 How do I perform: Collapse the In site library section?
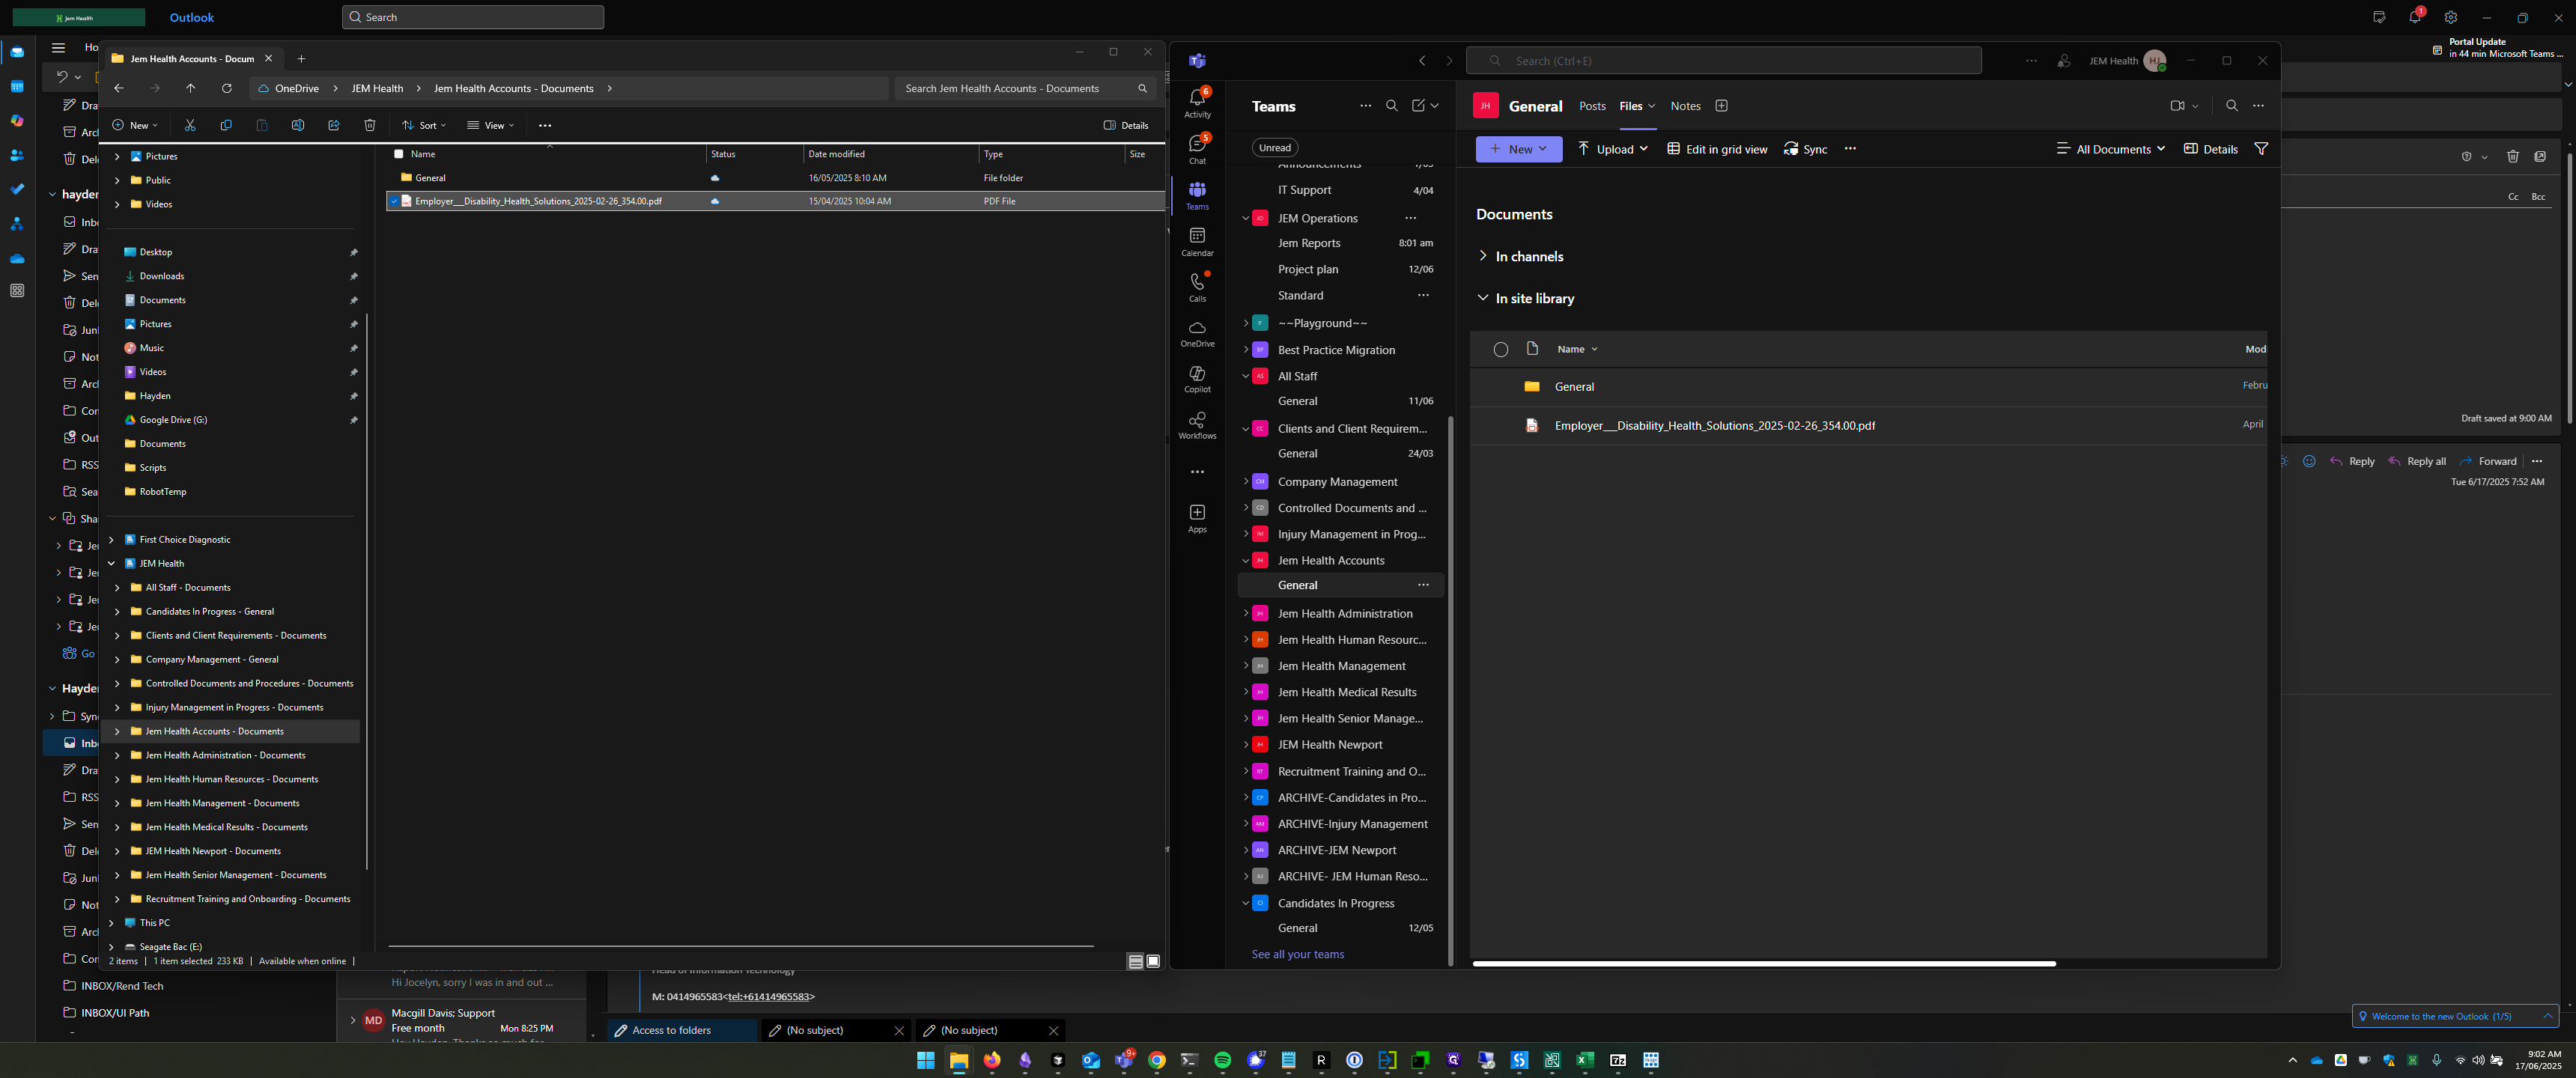[x=1483, y=298]
